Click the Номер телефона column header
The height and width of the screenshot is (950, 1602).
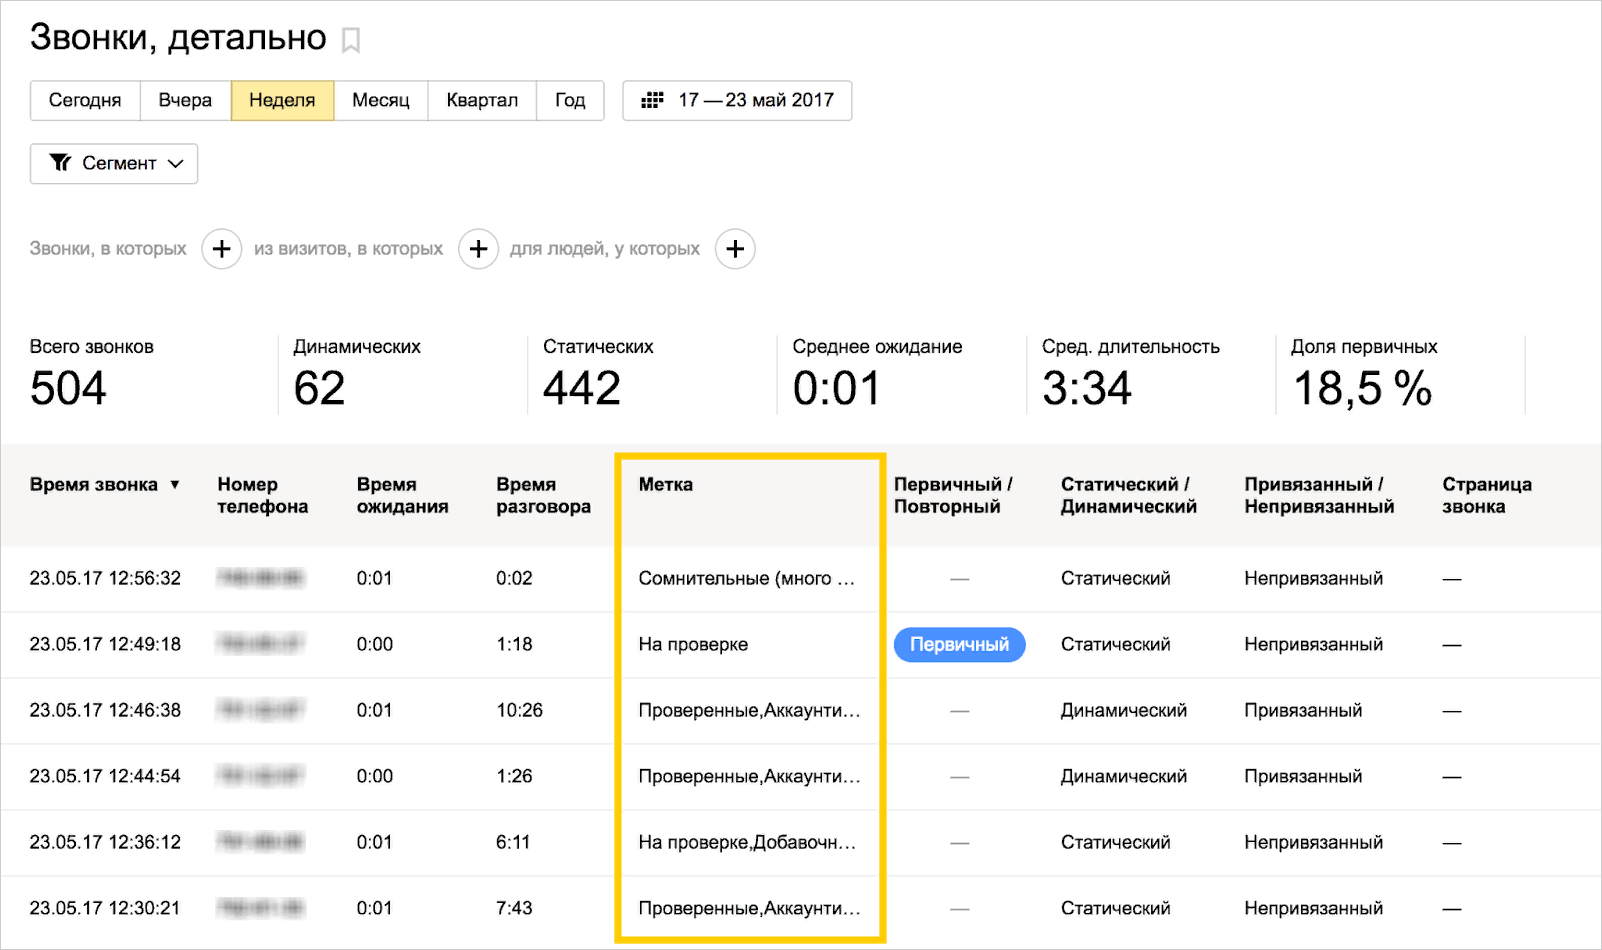point(262,495)
